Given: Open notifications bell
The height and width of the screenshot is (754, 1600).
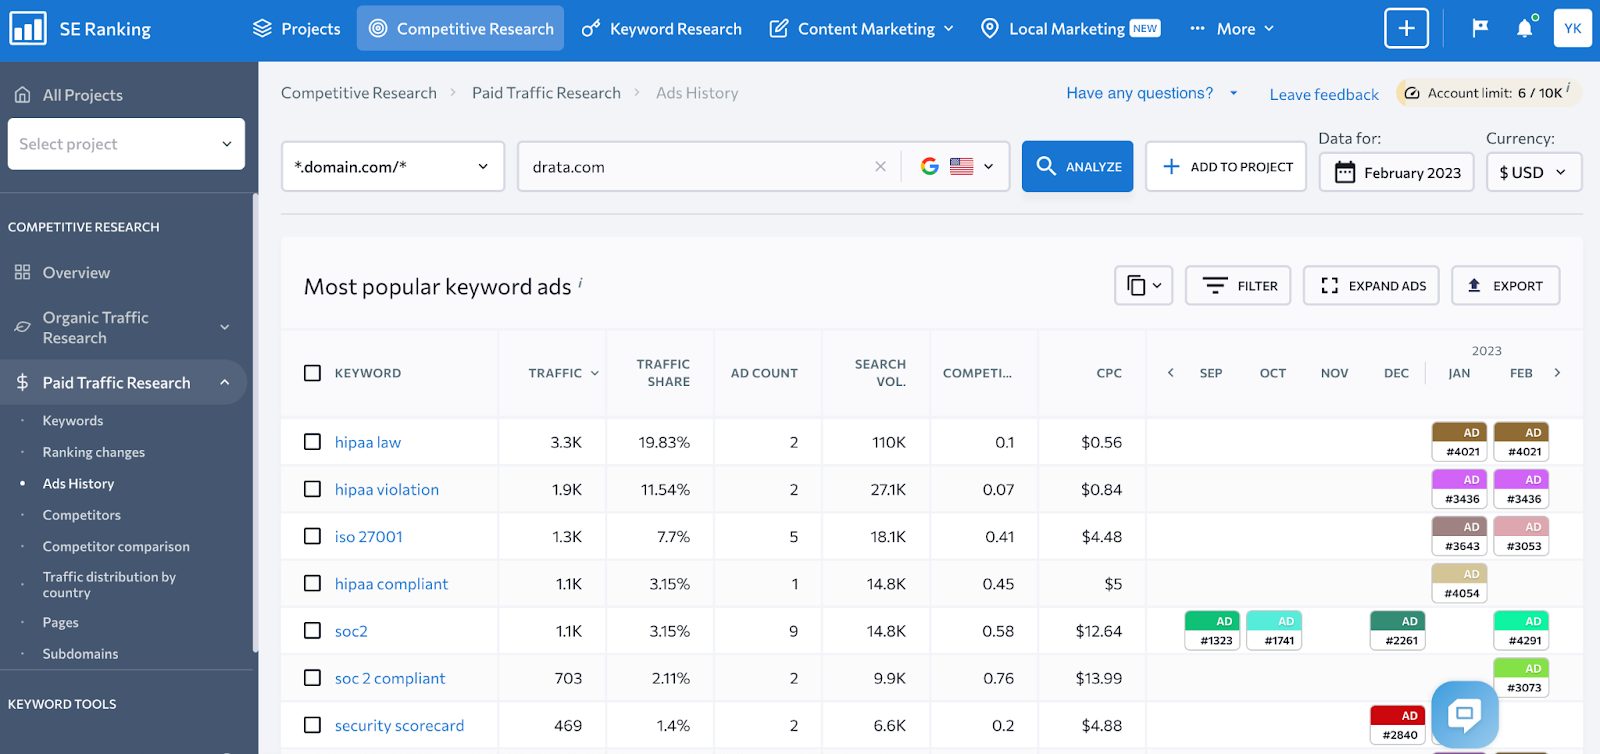Looking at the screenshot, I should (x=1524, y=28).
